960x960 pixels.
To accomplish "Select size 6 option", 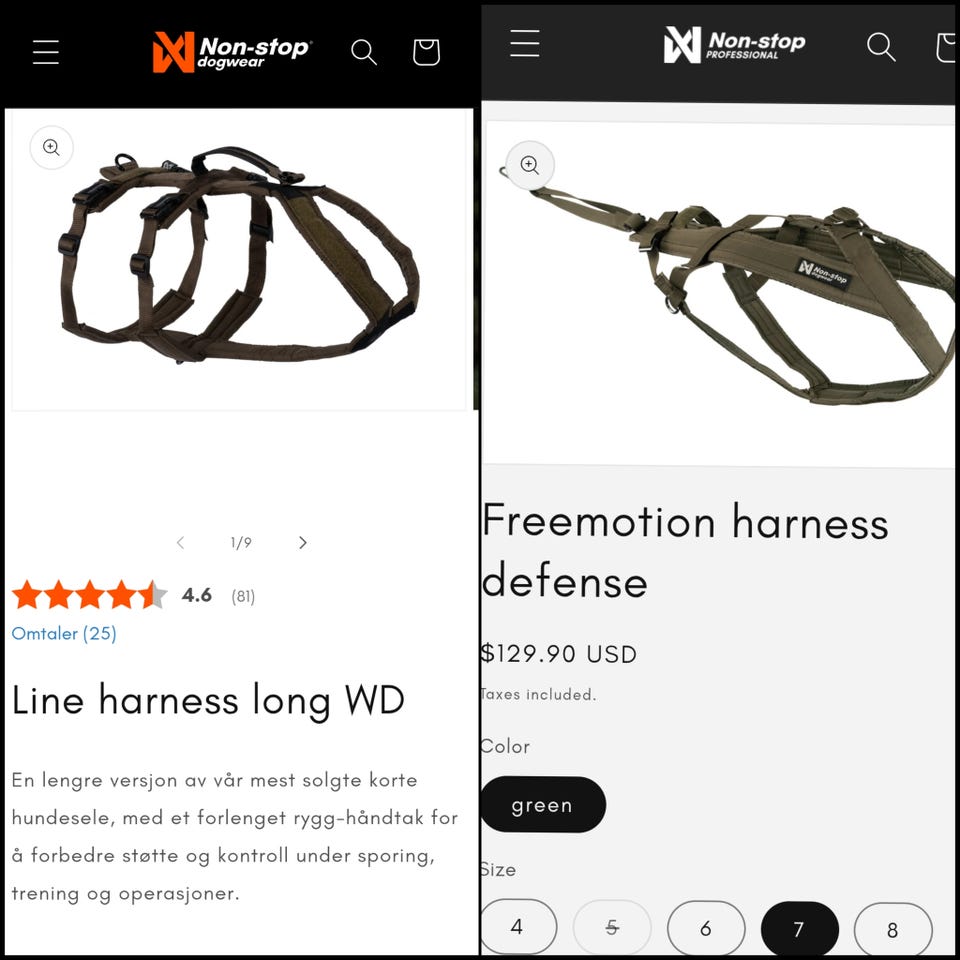I will 706,928.
